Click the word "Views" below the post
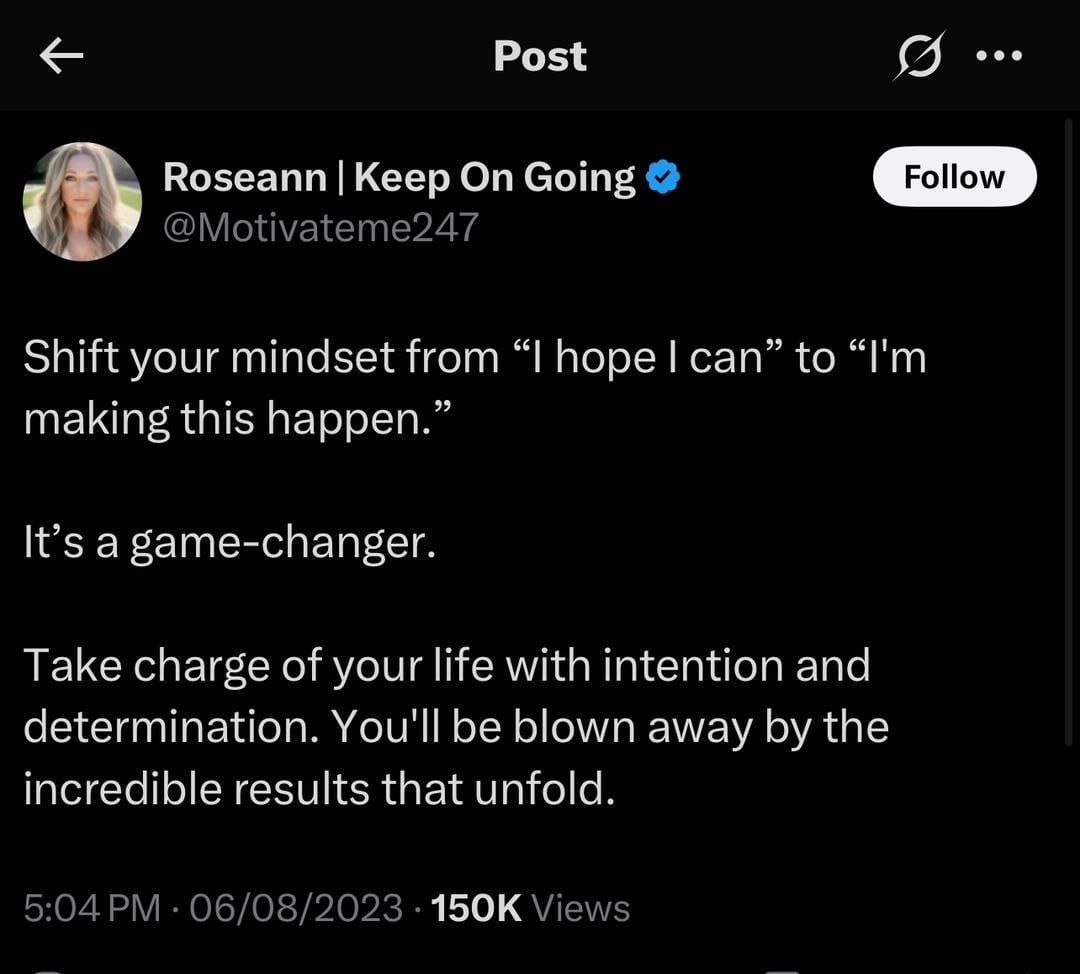 580,908
